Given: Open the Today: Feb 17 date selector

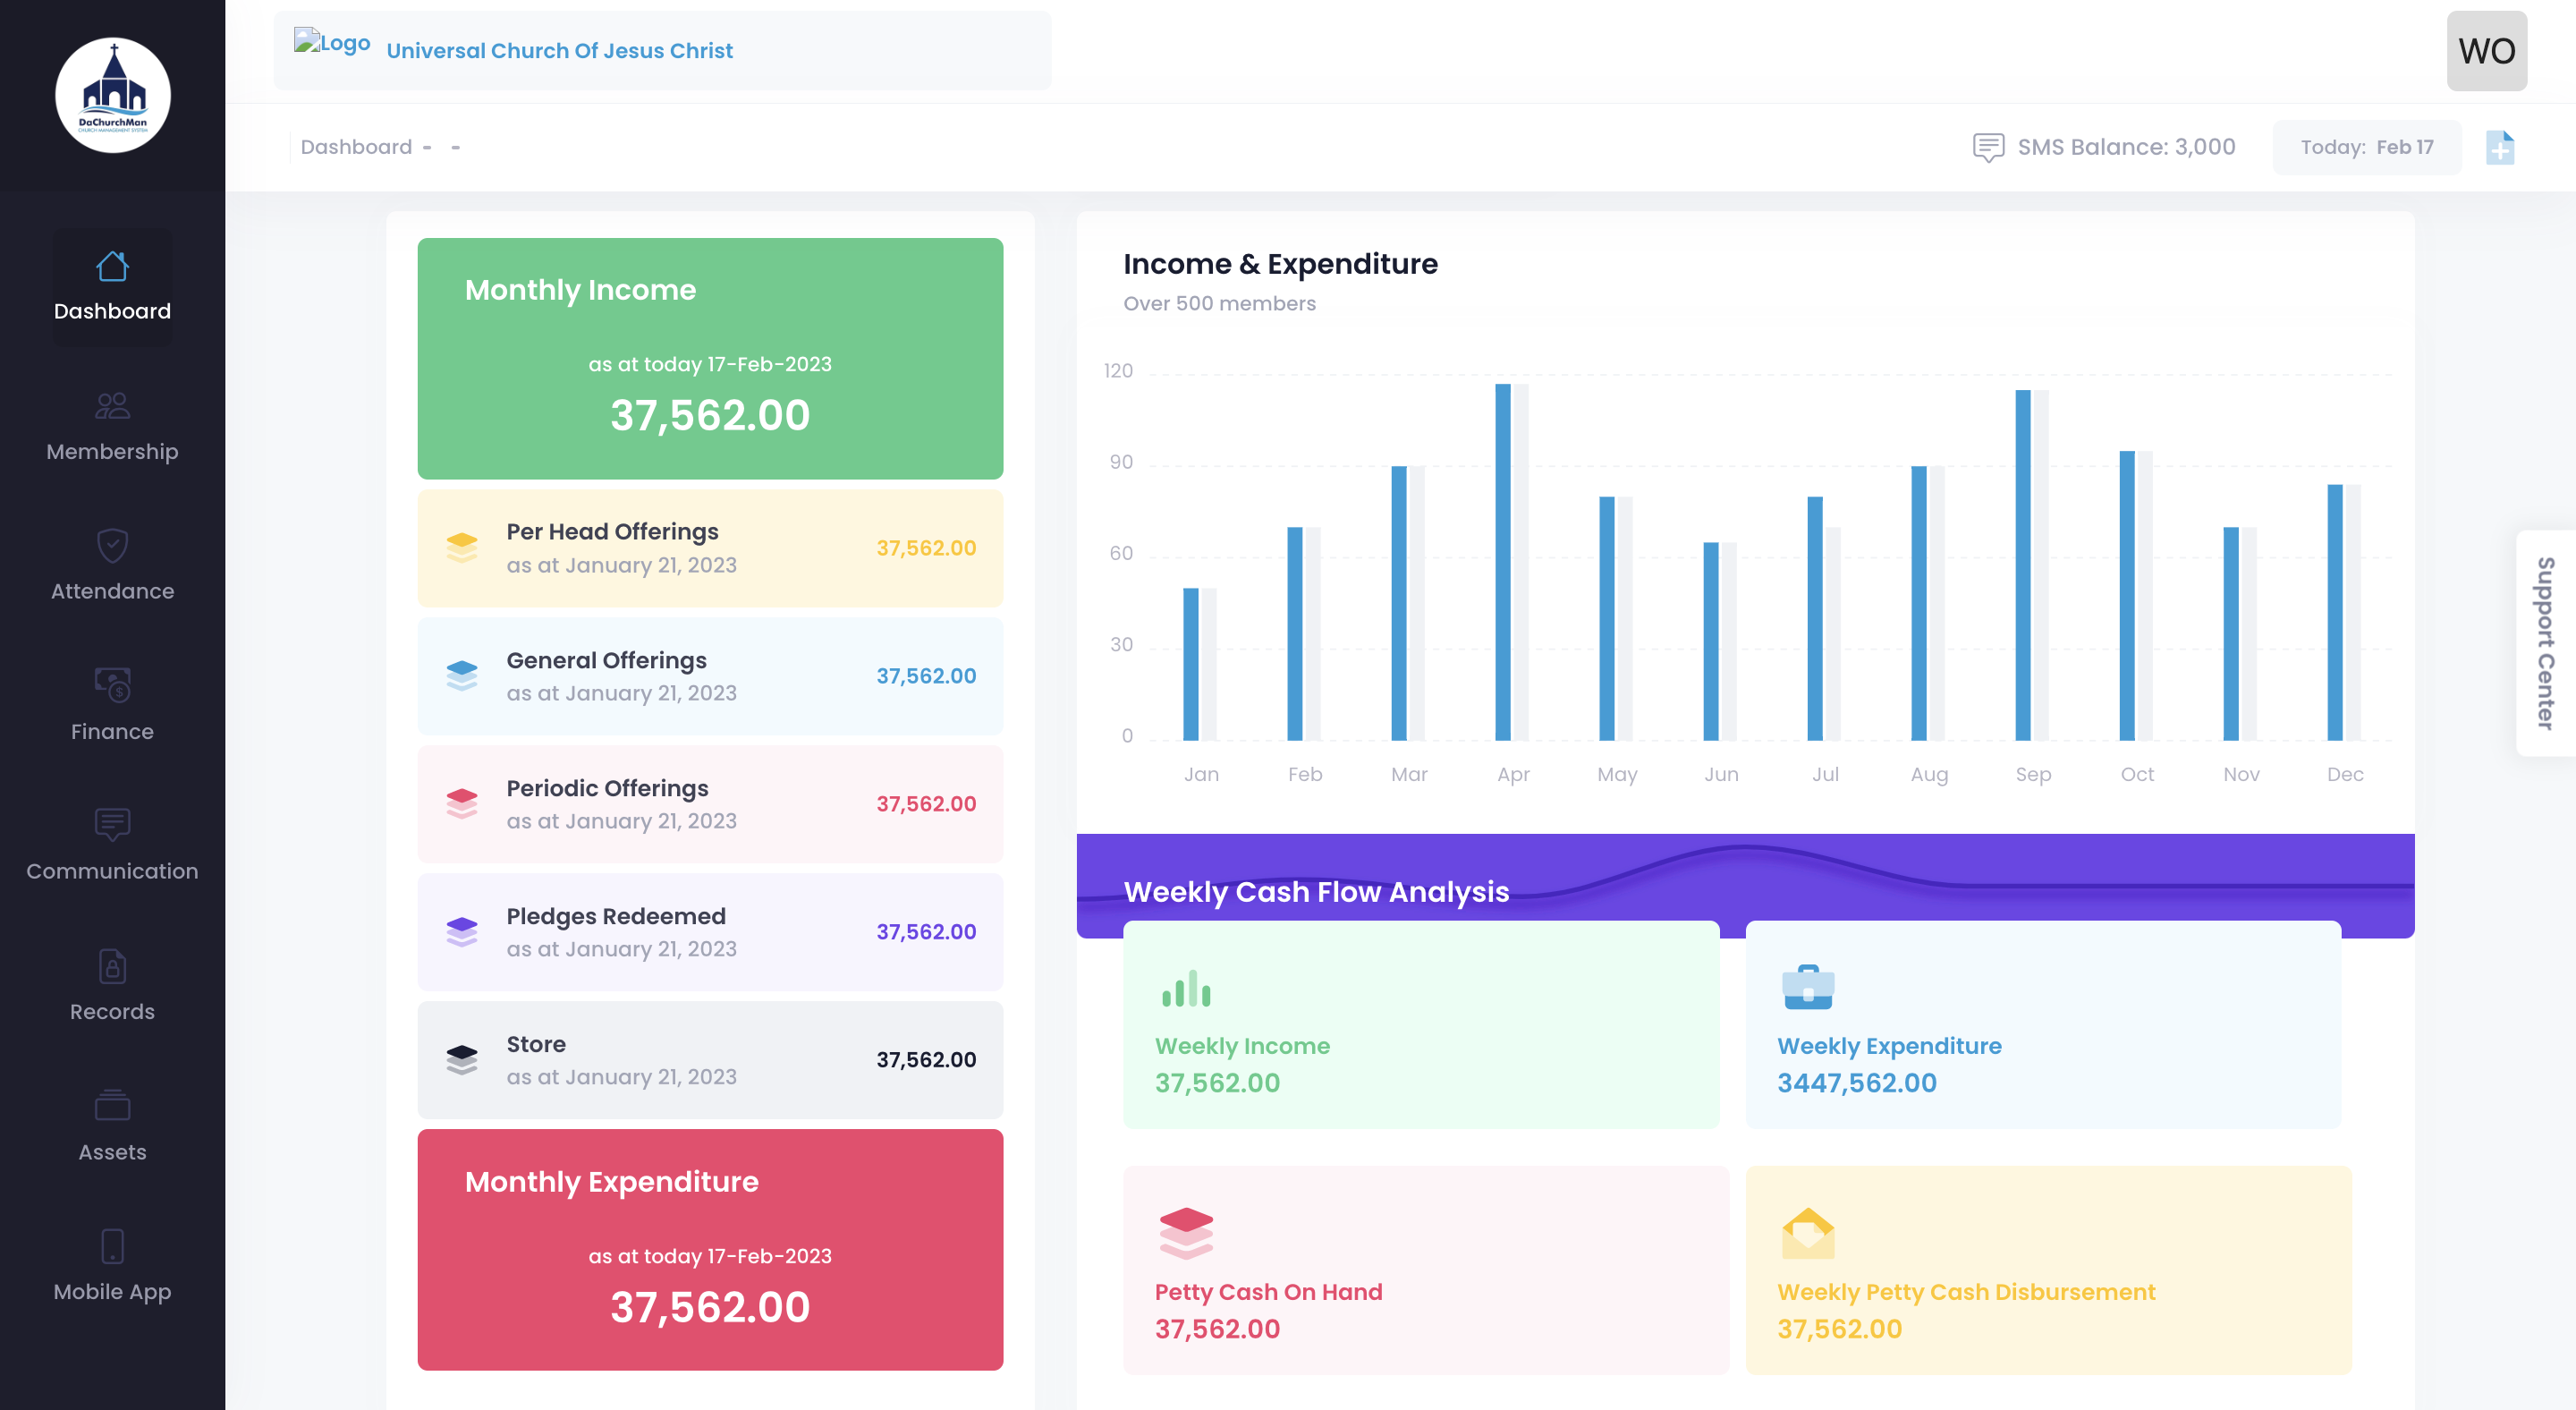Looking at the screenshot, I should click(x=2366, y=146).
